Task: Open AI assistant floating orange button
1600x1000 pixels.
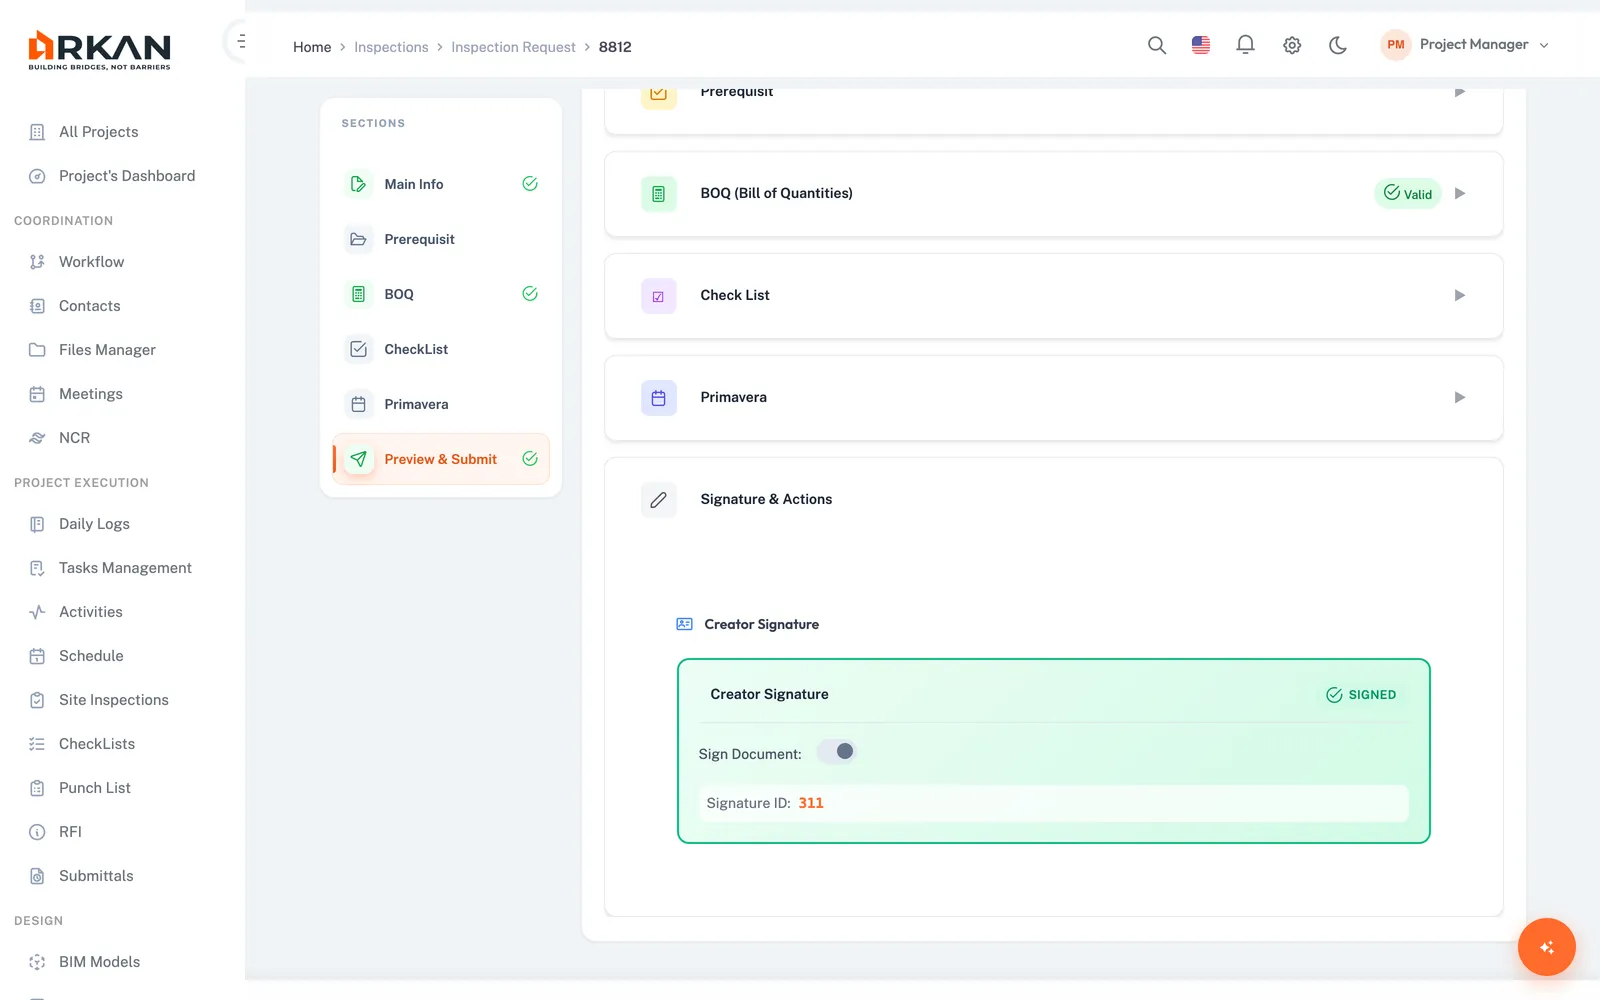Action: pyautogui.click(x=1546, y=947)
